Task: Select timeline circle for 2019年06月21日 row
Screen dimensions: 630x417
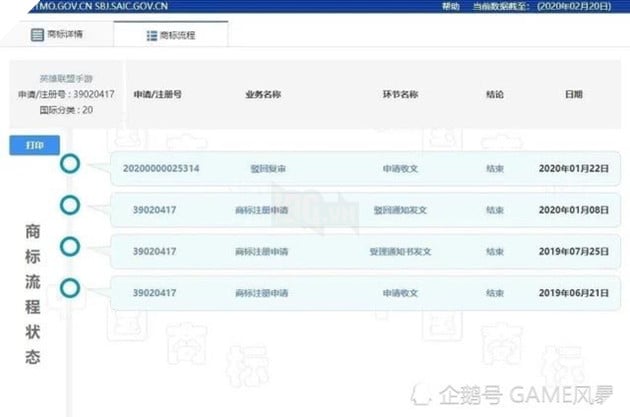Action: coord(70,288)
